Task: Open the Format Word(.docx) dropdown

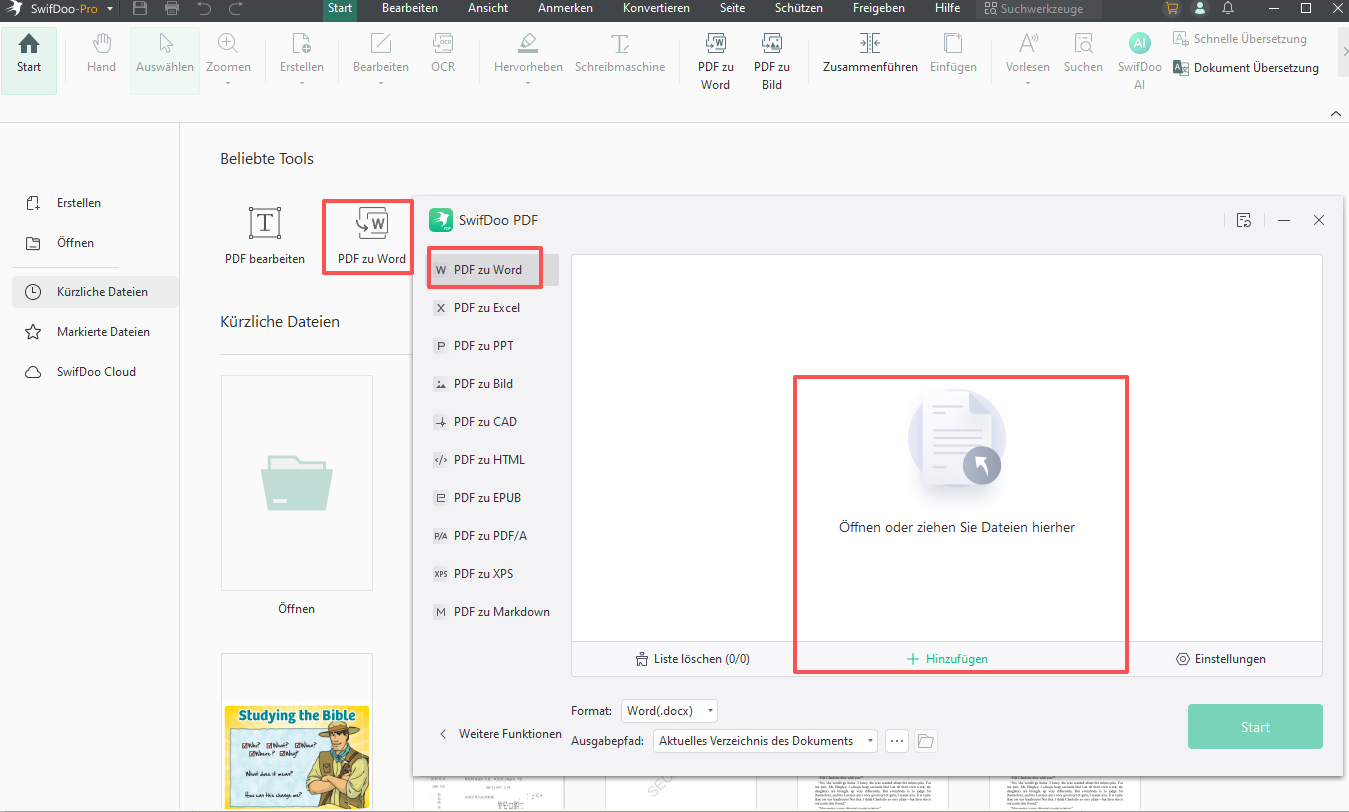Action: [669, 711]
